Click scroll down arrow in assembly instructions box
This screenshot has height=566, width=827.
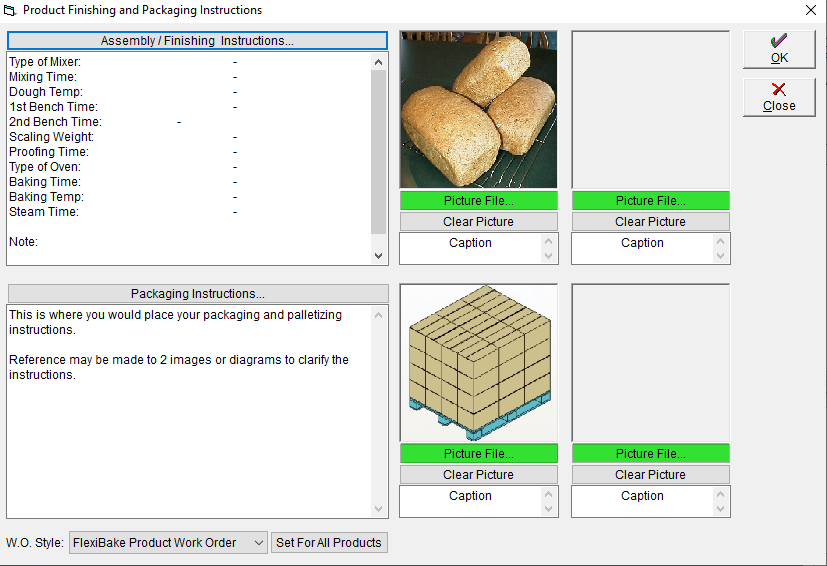coord(378,256)
